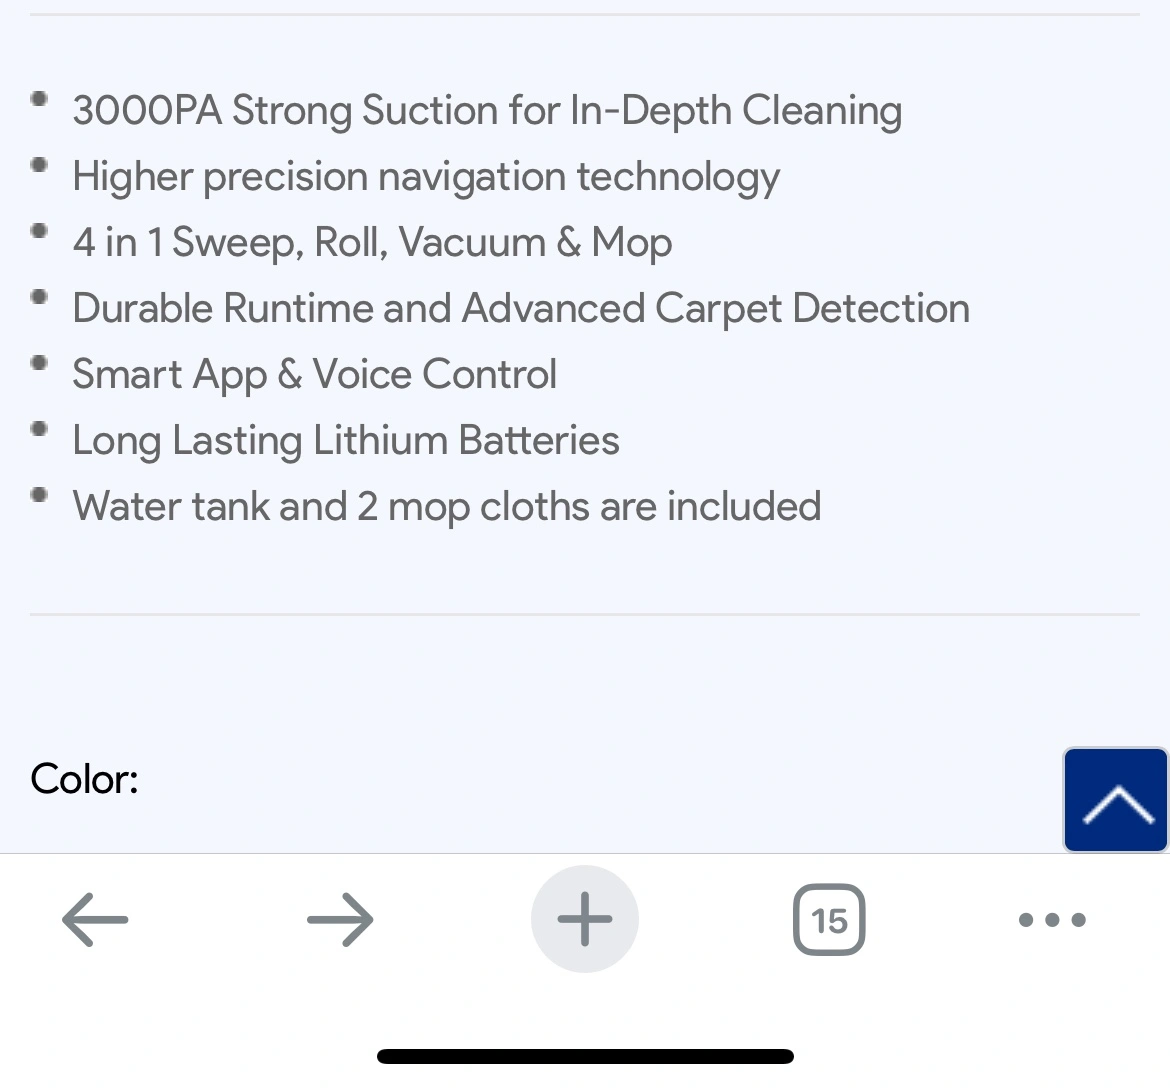The image size is (1170, 1088).
Task: Tap the browser back arrow
Action: (95, 919)
